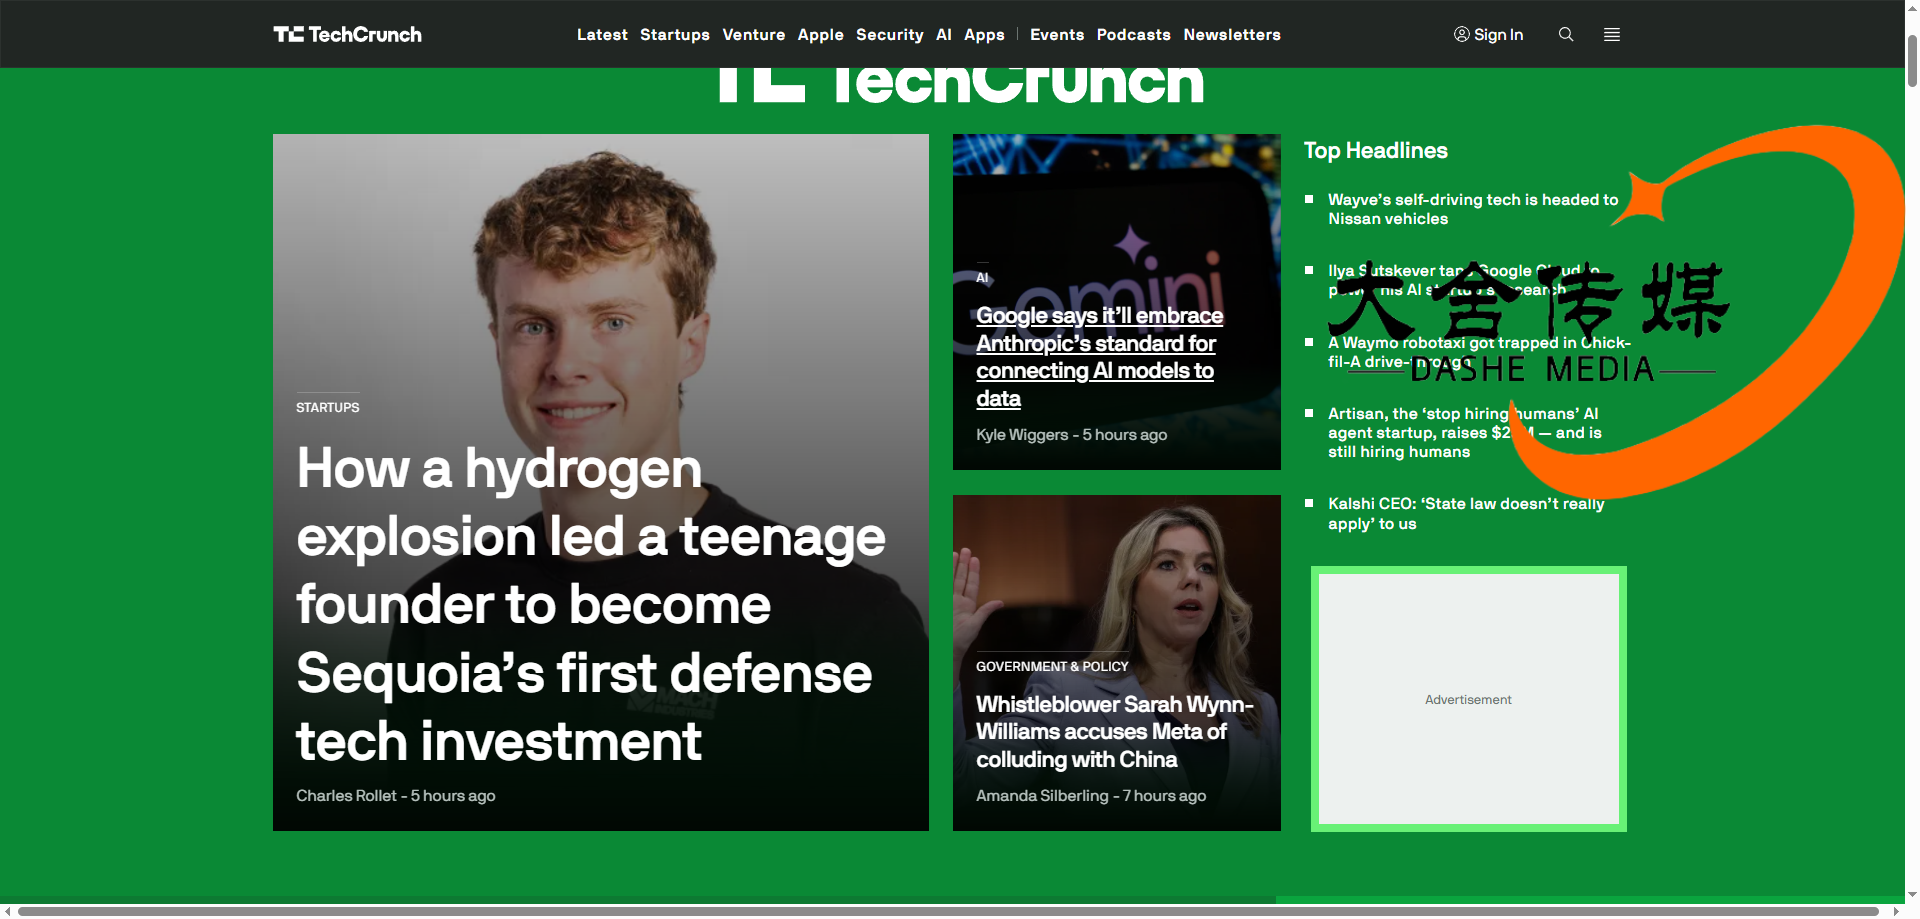Click the horizontal scrollbar right arrow
The width and height of the screenshot is (1920, 919).
pos(1897,911)
